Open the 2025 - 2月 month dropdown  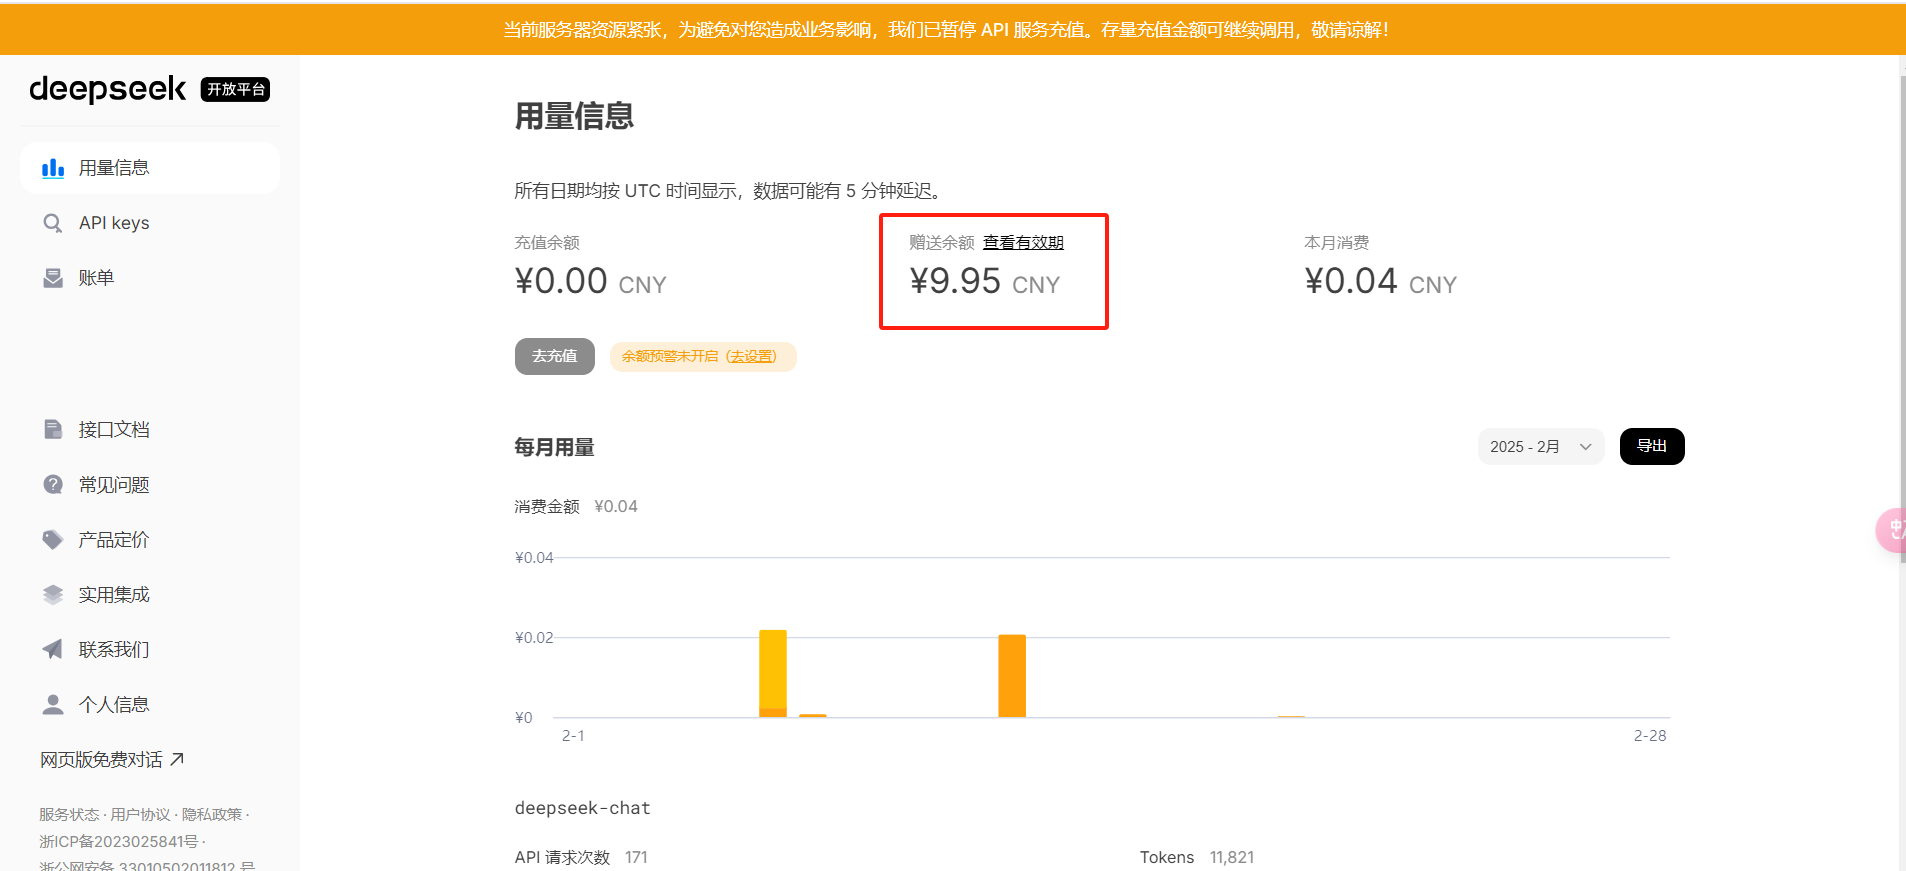pos(1540,447)
